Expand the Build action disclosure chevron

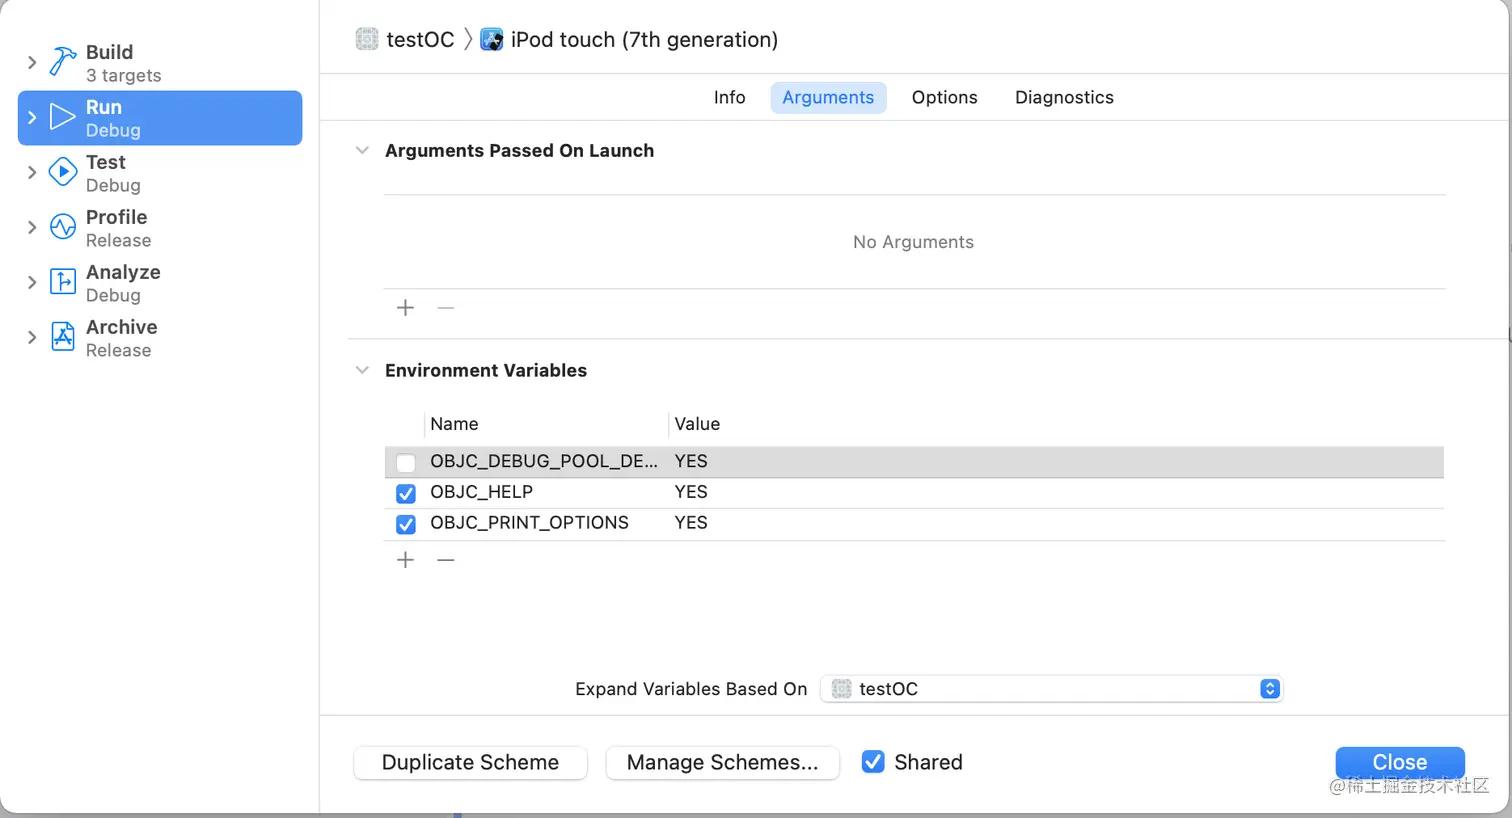32,63
